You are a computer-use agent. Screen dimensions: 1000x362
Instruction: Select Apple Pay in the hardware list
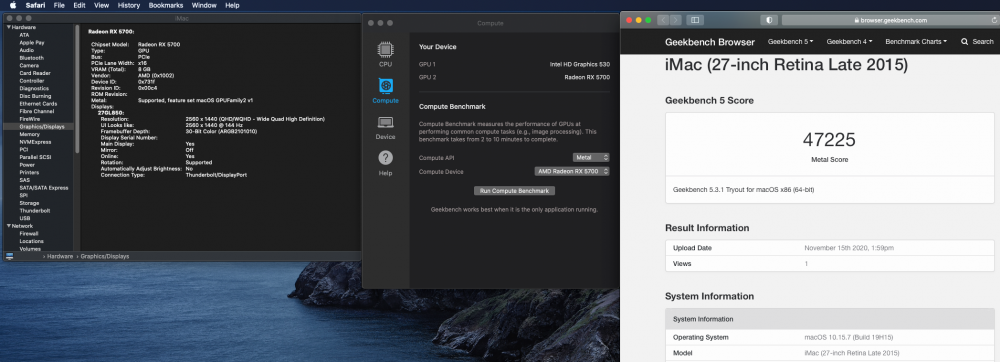[31, 43]
